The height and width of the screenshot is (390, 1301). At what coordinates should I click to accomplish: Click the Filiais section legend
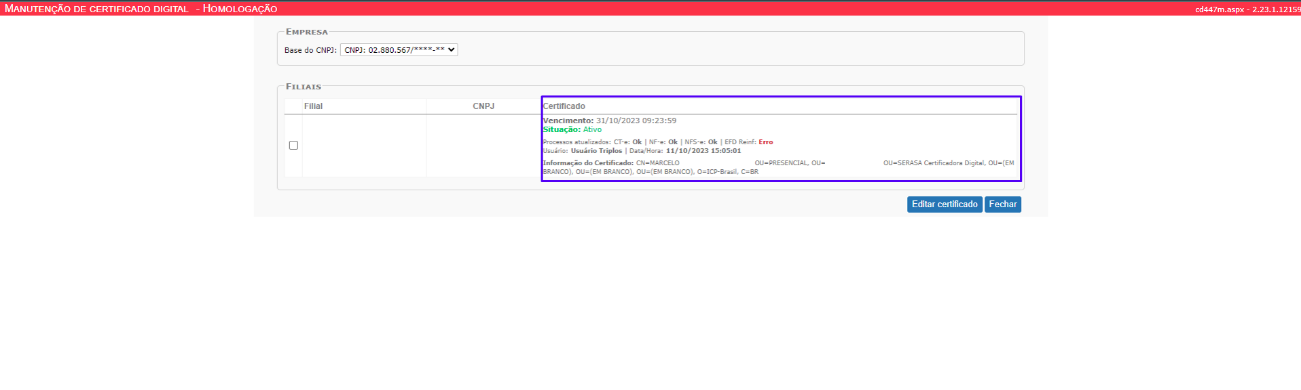[x=304, y=86]
